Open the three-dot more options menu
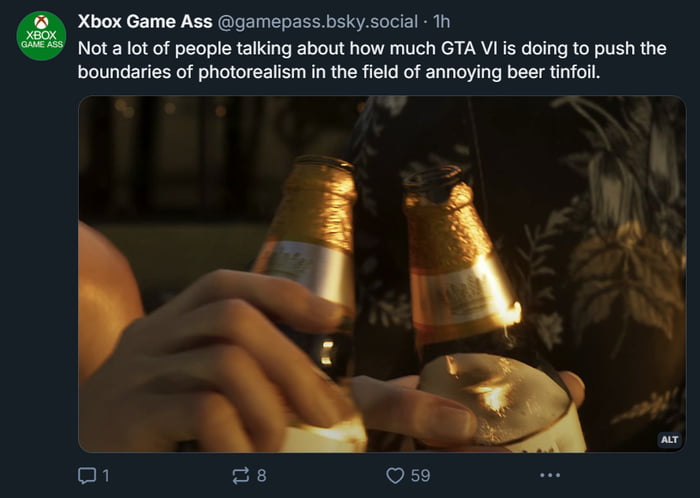The image size is (700, 498). coord(551,475)
